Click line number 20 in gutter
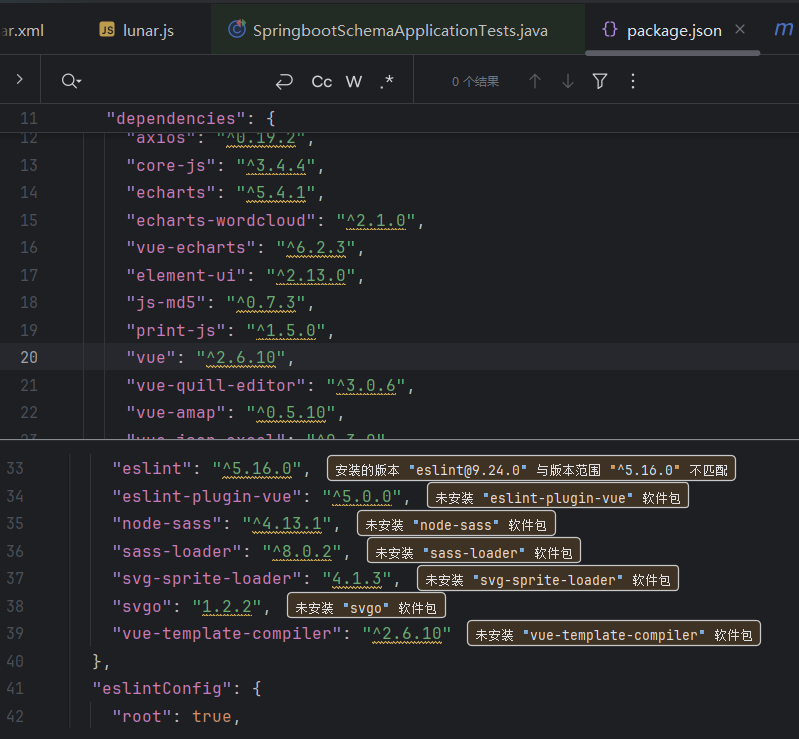Viewport: 799px width, 739px height. [x=29, y=358]
